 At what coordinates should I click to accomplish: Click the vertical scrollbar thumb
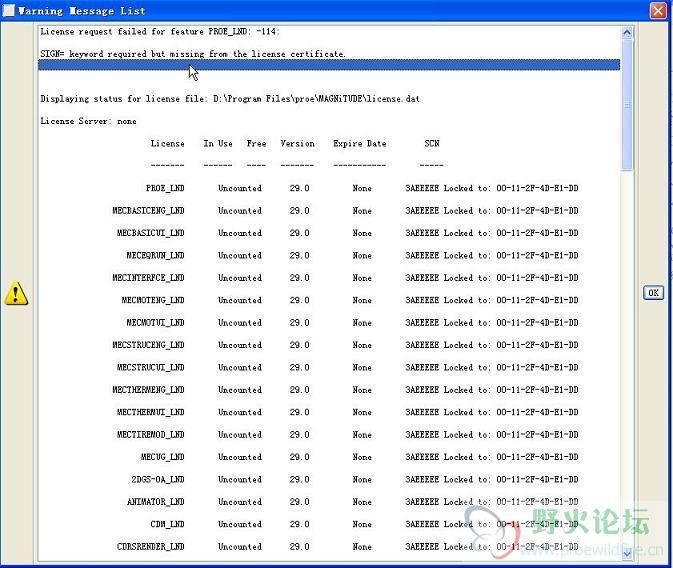click(627, 105)
